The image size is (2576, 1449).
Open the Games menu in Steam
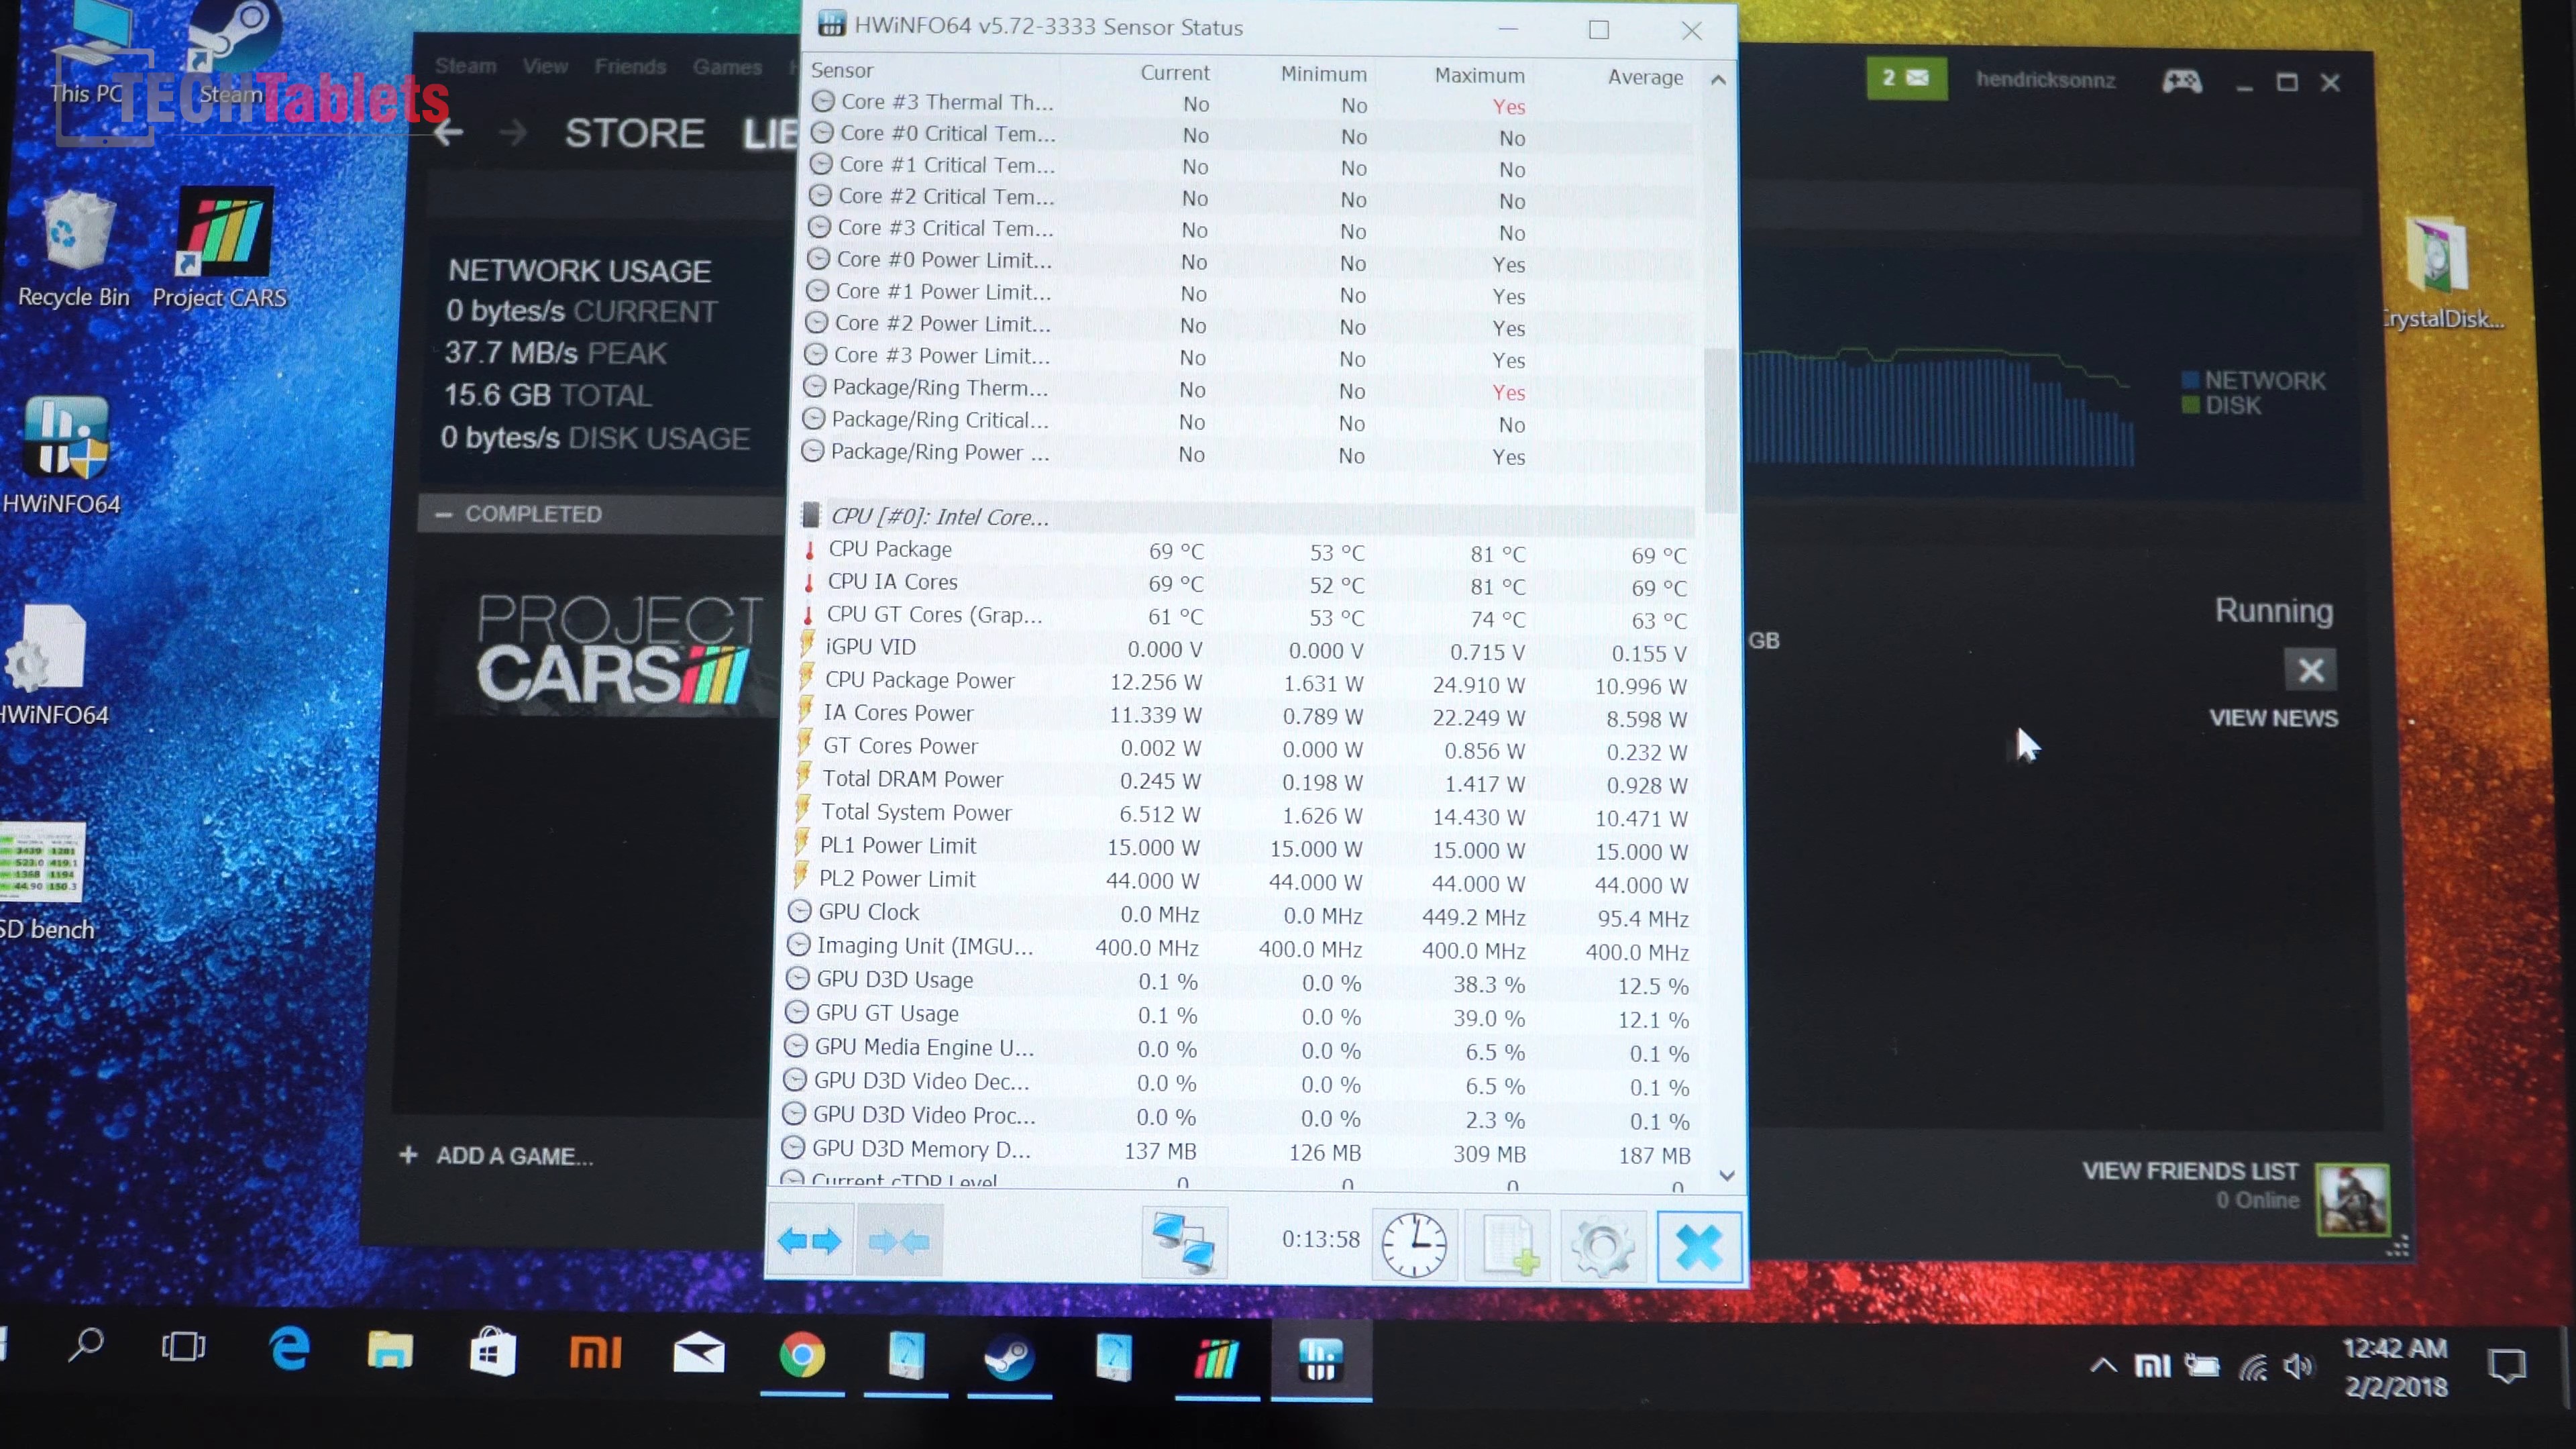click(x=727, y=67)
